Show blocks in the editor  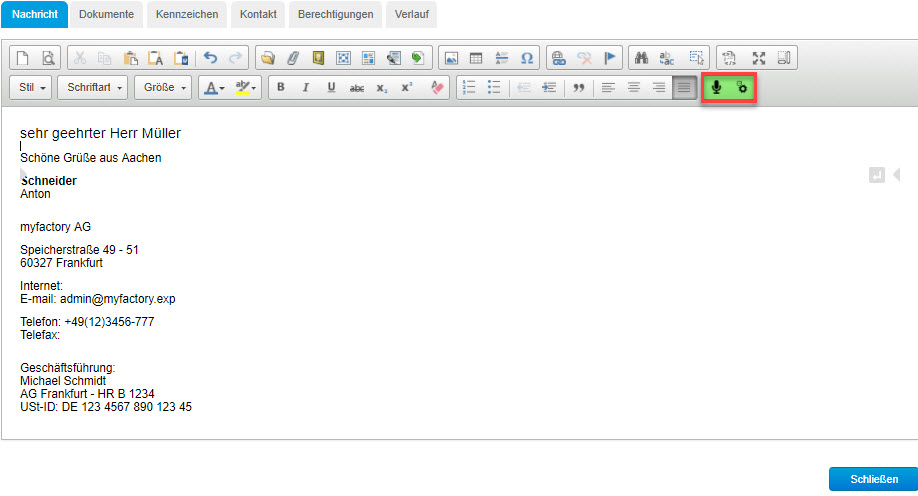[x=784, y=58]
